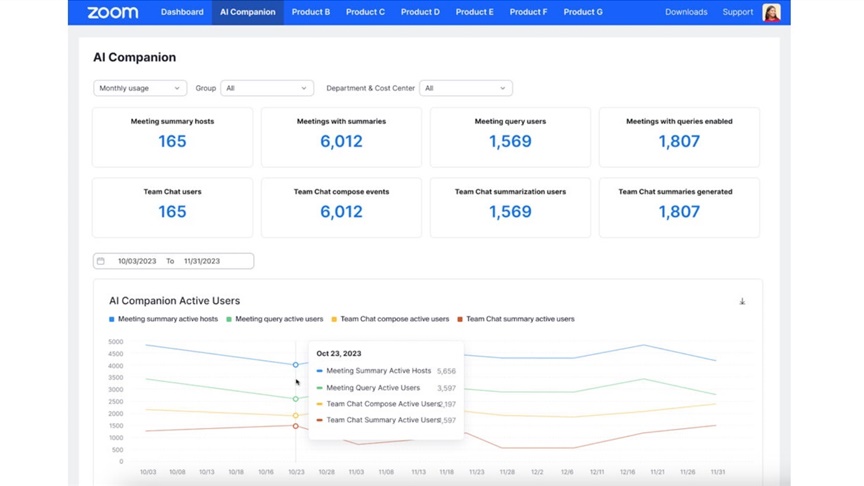Open the Support link
The width and height of the screenshot is (864, 486).
(x=737, y=12)
